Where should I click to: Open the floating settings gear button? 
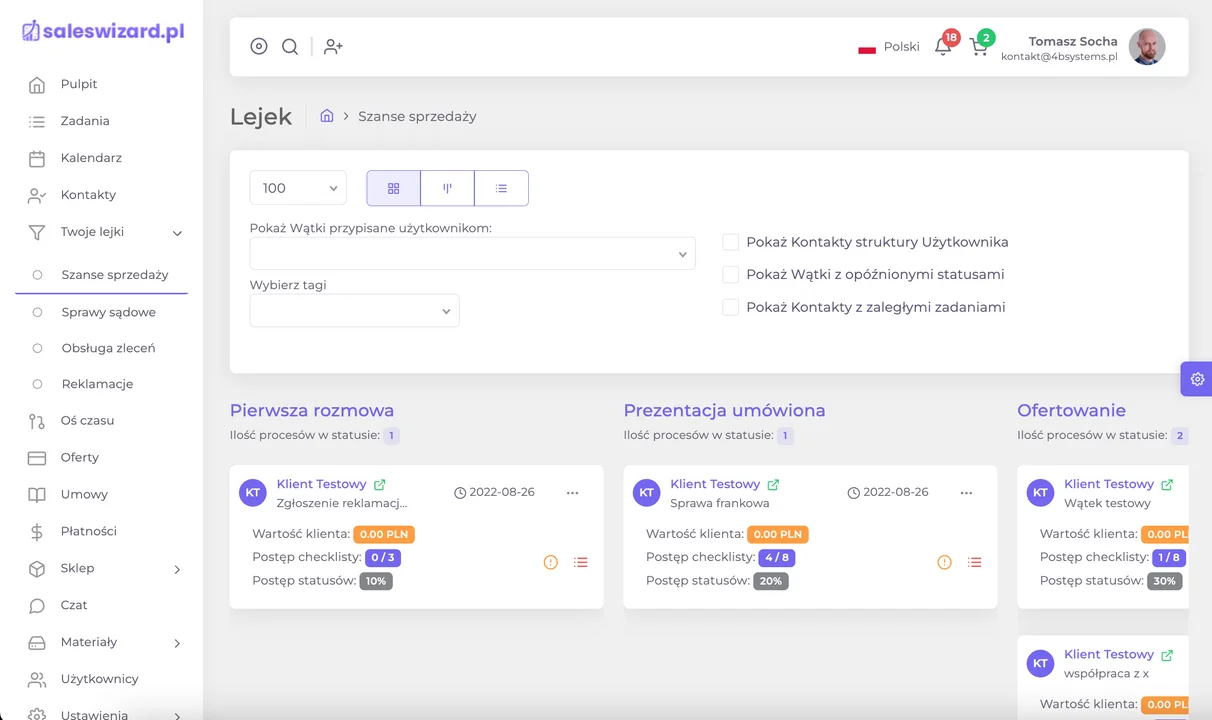point(1196,379)
